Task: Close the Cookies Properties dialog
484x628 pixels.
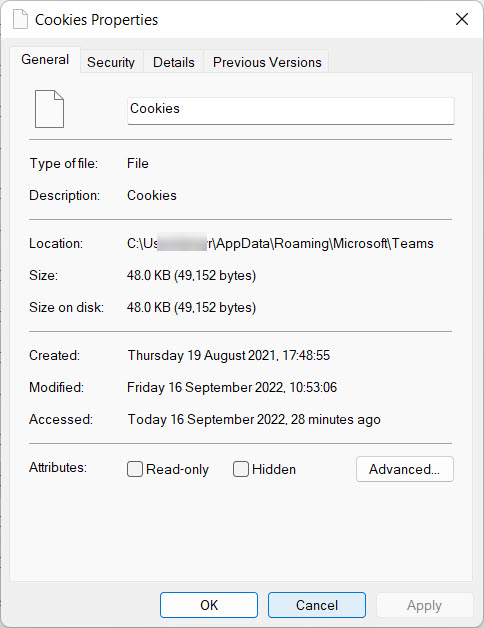Action: 462,19
